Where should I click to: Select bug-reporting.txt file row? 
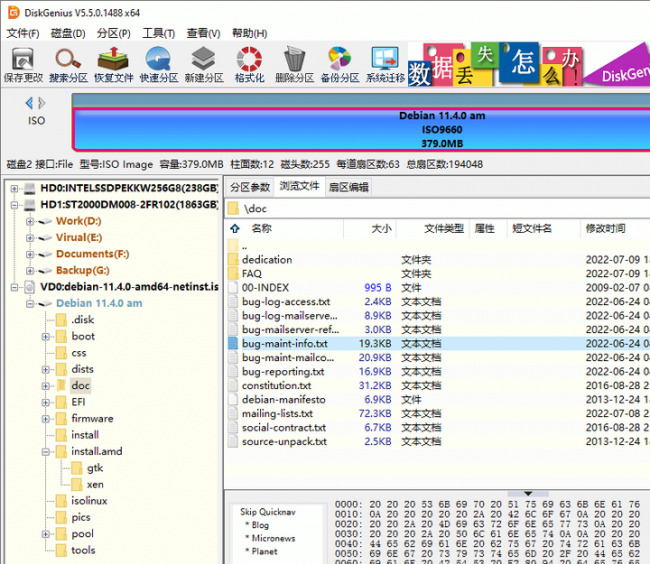coord(439,372)
